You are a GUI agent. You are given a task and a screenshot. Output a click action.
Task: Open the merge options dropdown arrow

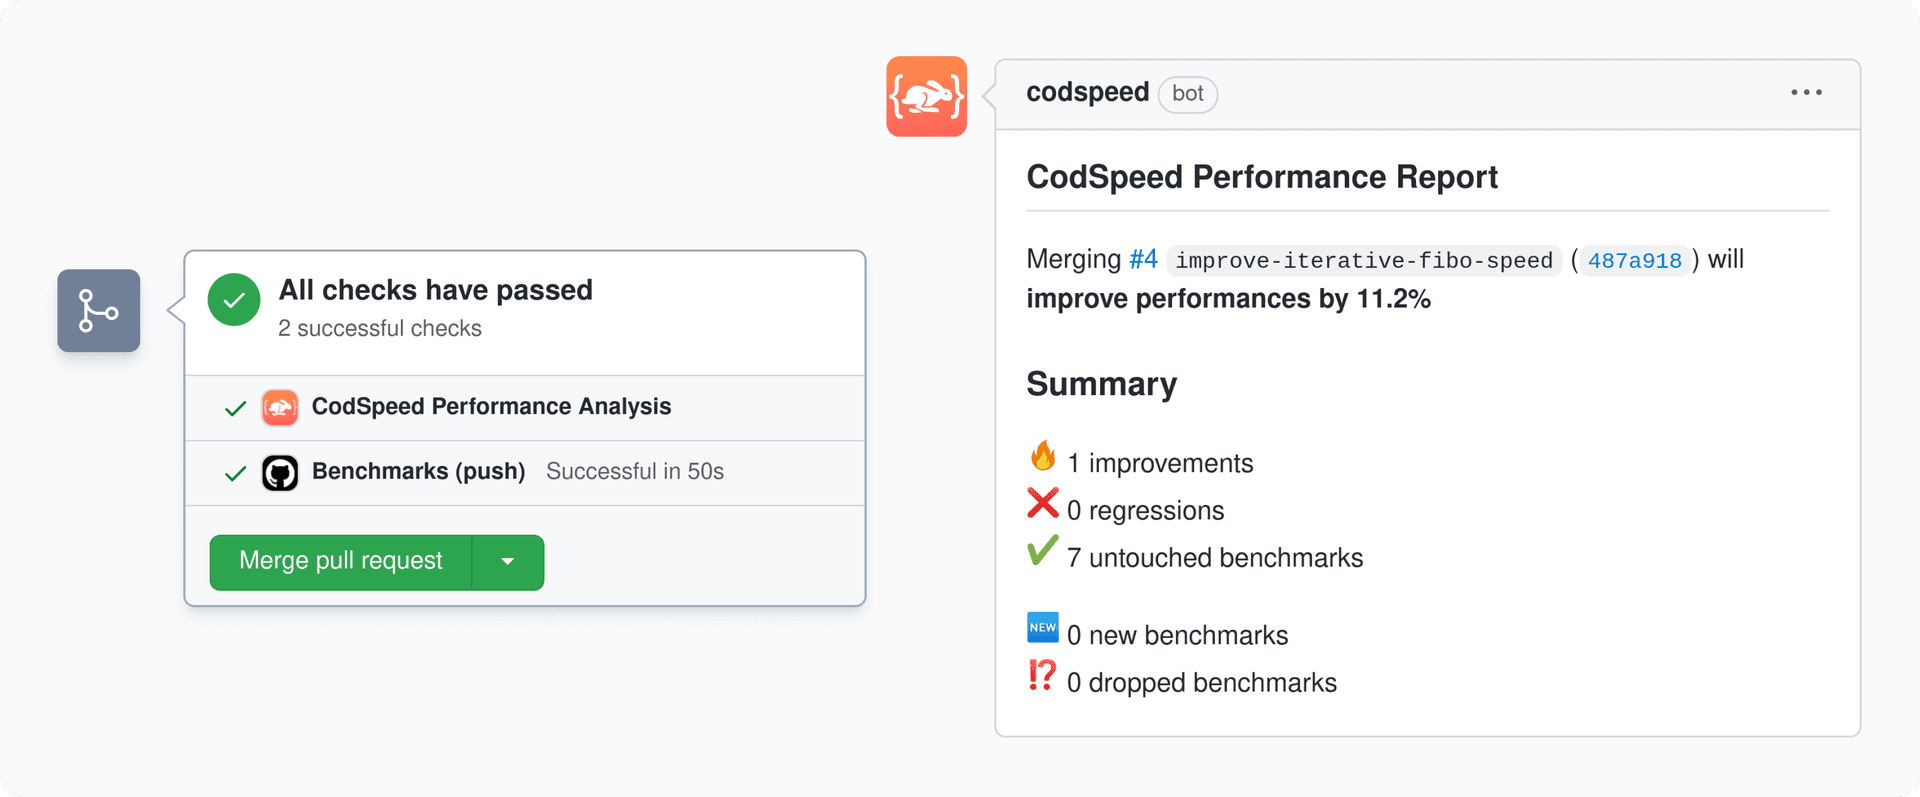[x=507, y=562]
